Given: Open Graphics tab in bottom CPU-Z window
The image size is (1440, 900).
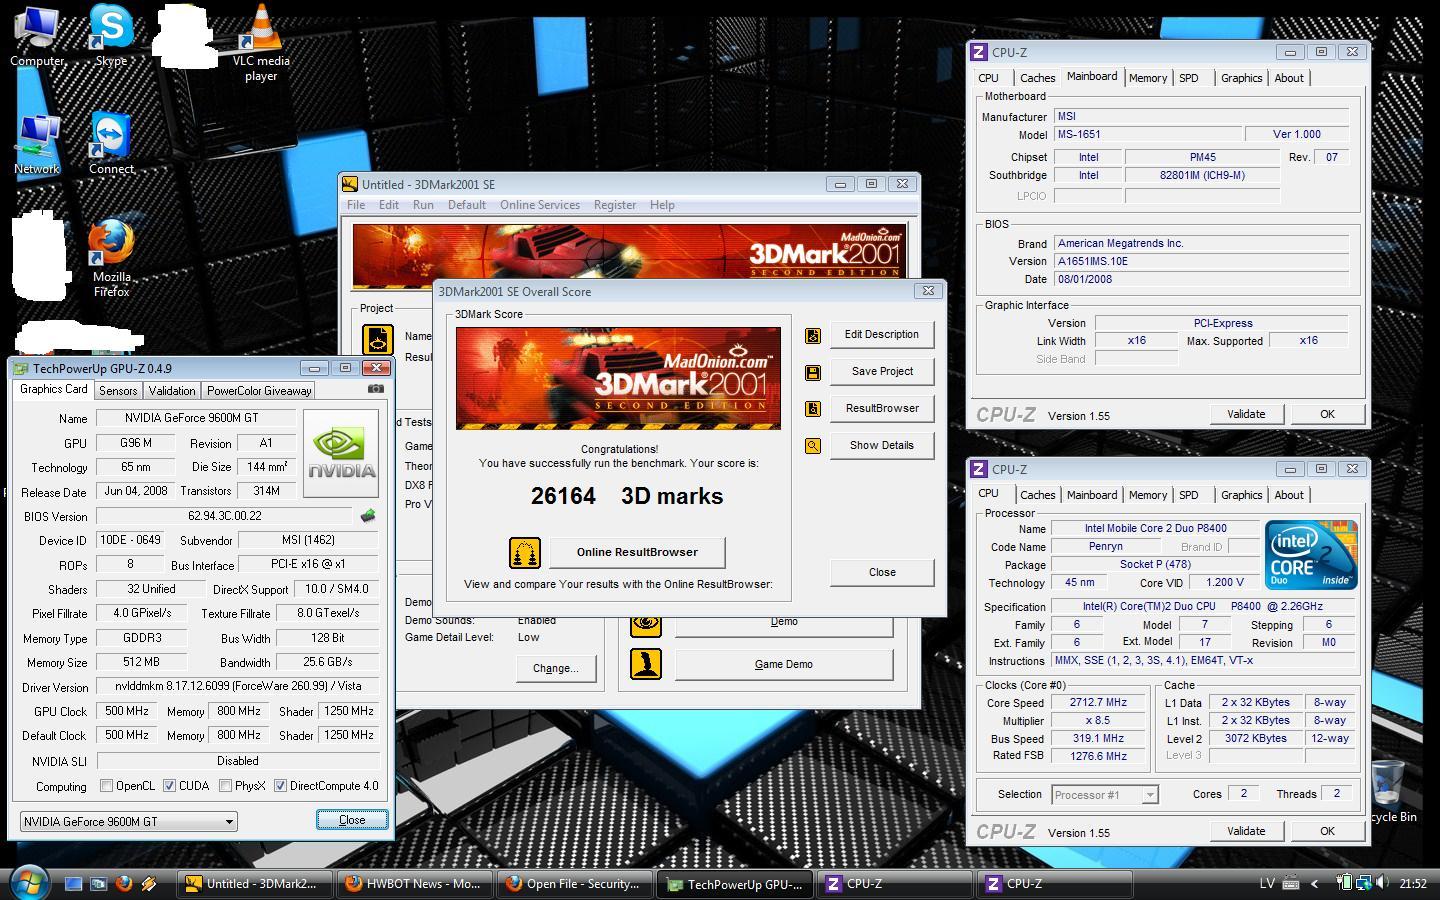Looking at the screenshot, I should [1241, 495].
